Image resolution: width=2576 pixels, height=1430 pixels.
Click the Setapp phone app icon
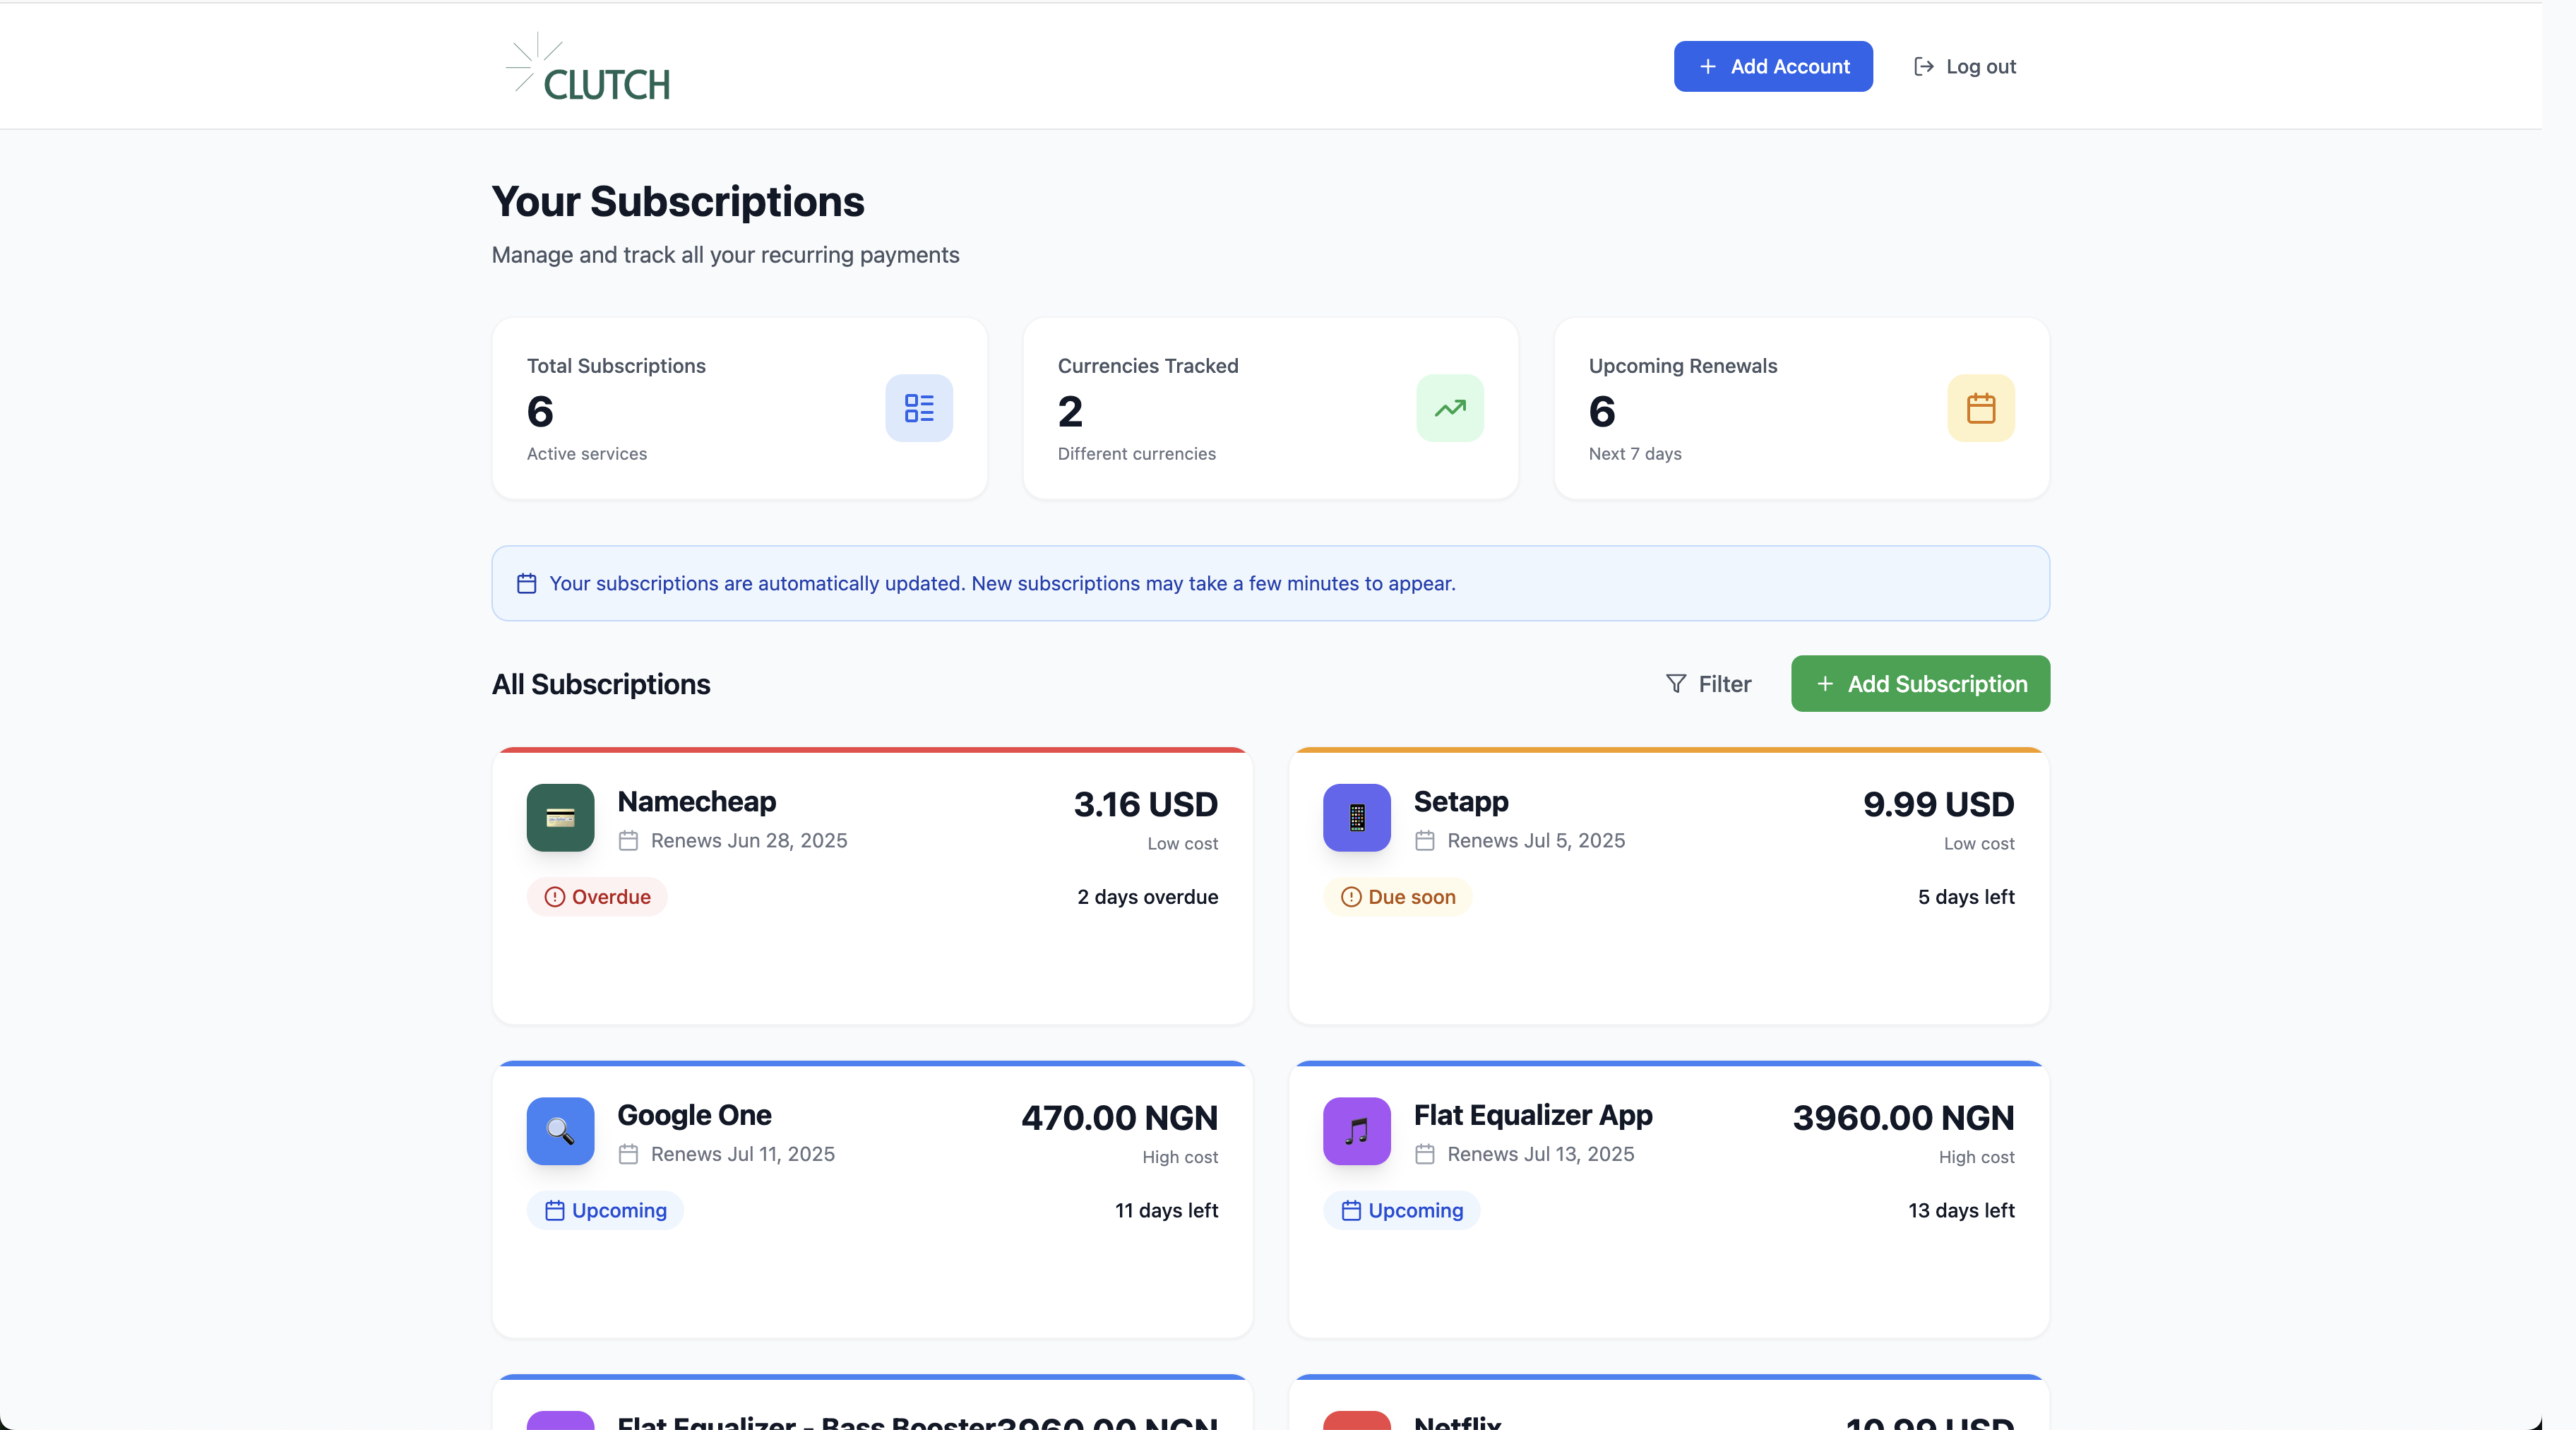coord(1356,817)
